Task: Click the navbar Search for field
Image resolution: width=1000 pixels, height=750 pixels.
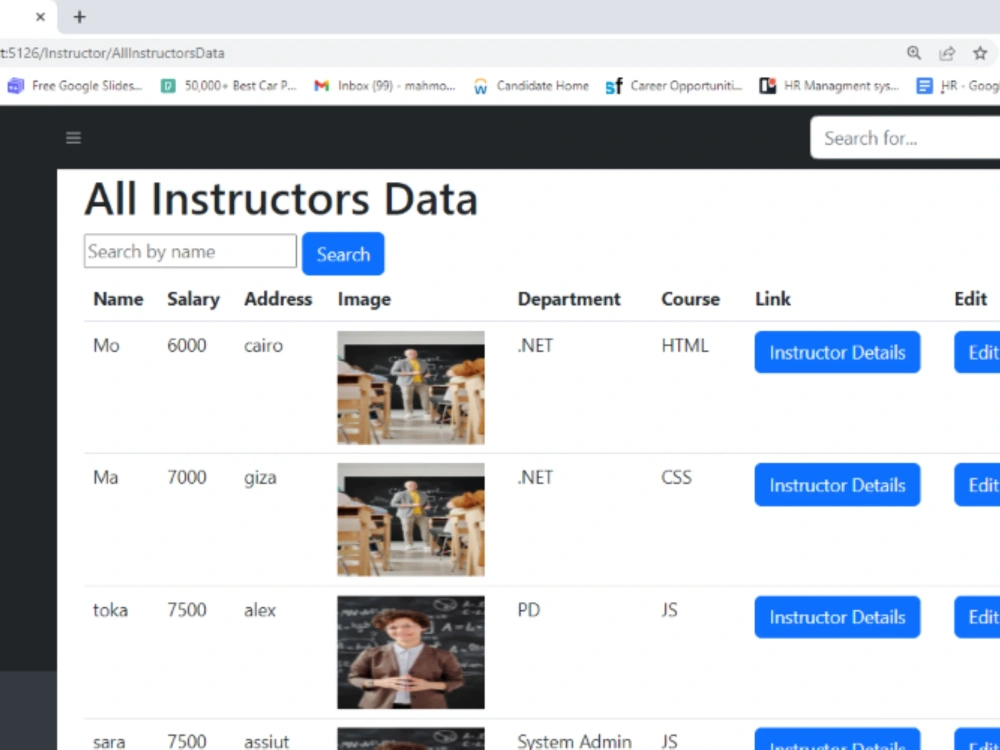Action: tap(905, 138)
